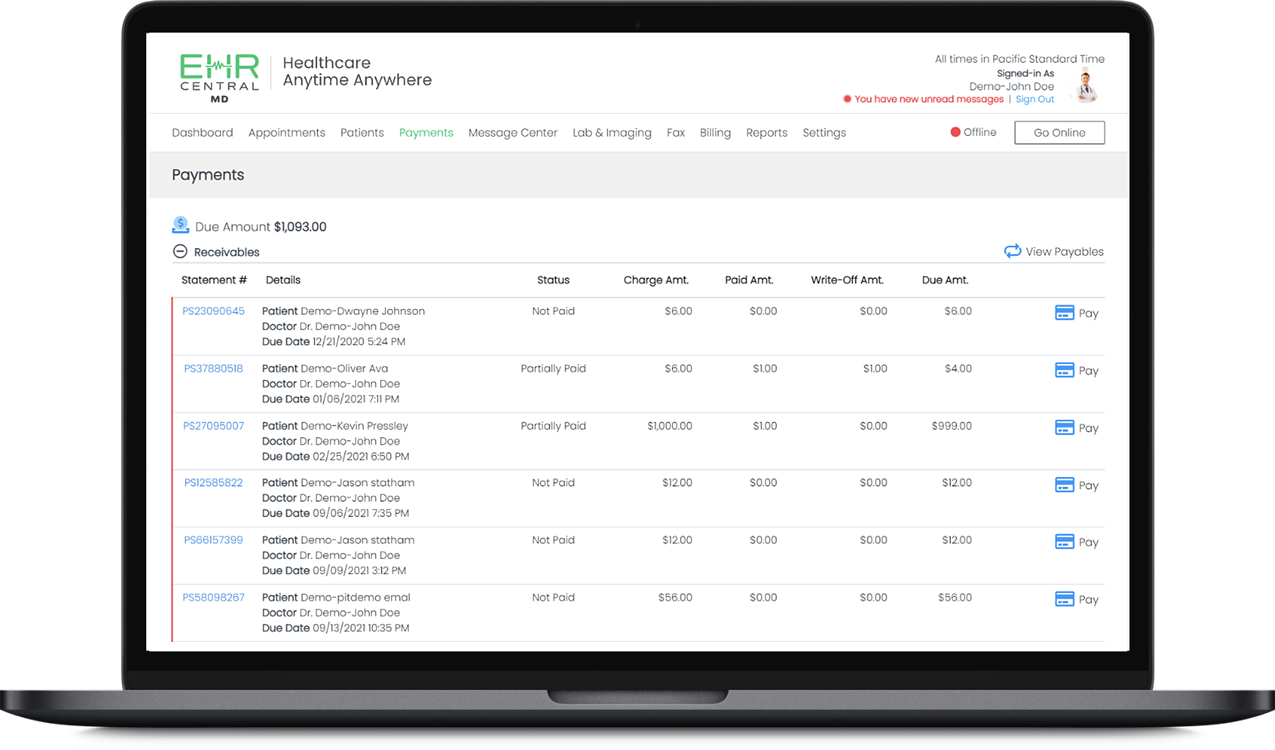Navigate to the Settings tab
This screenshot has width=1275, height=750.
(x=824, y=132)
